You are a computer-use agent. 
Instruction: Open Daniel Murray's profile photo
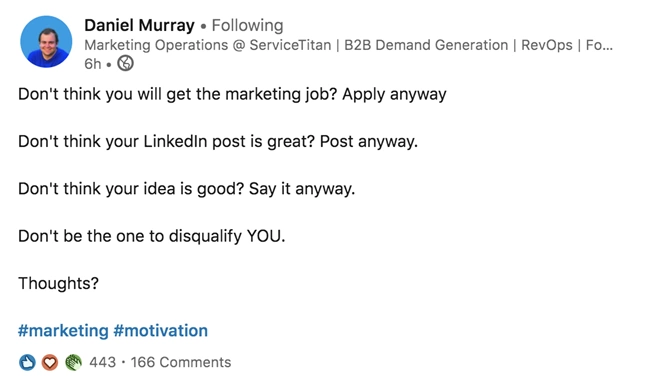point(46,41)
